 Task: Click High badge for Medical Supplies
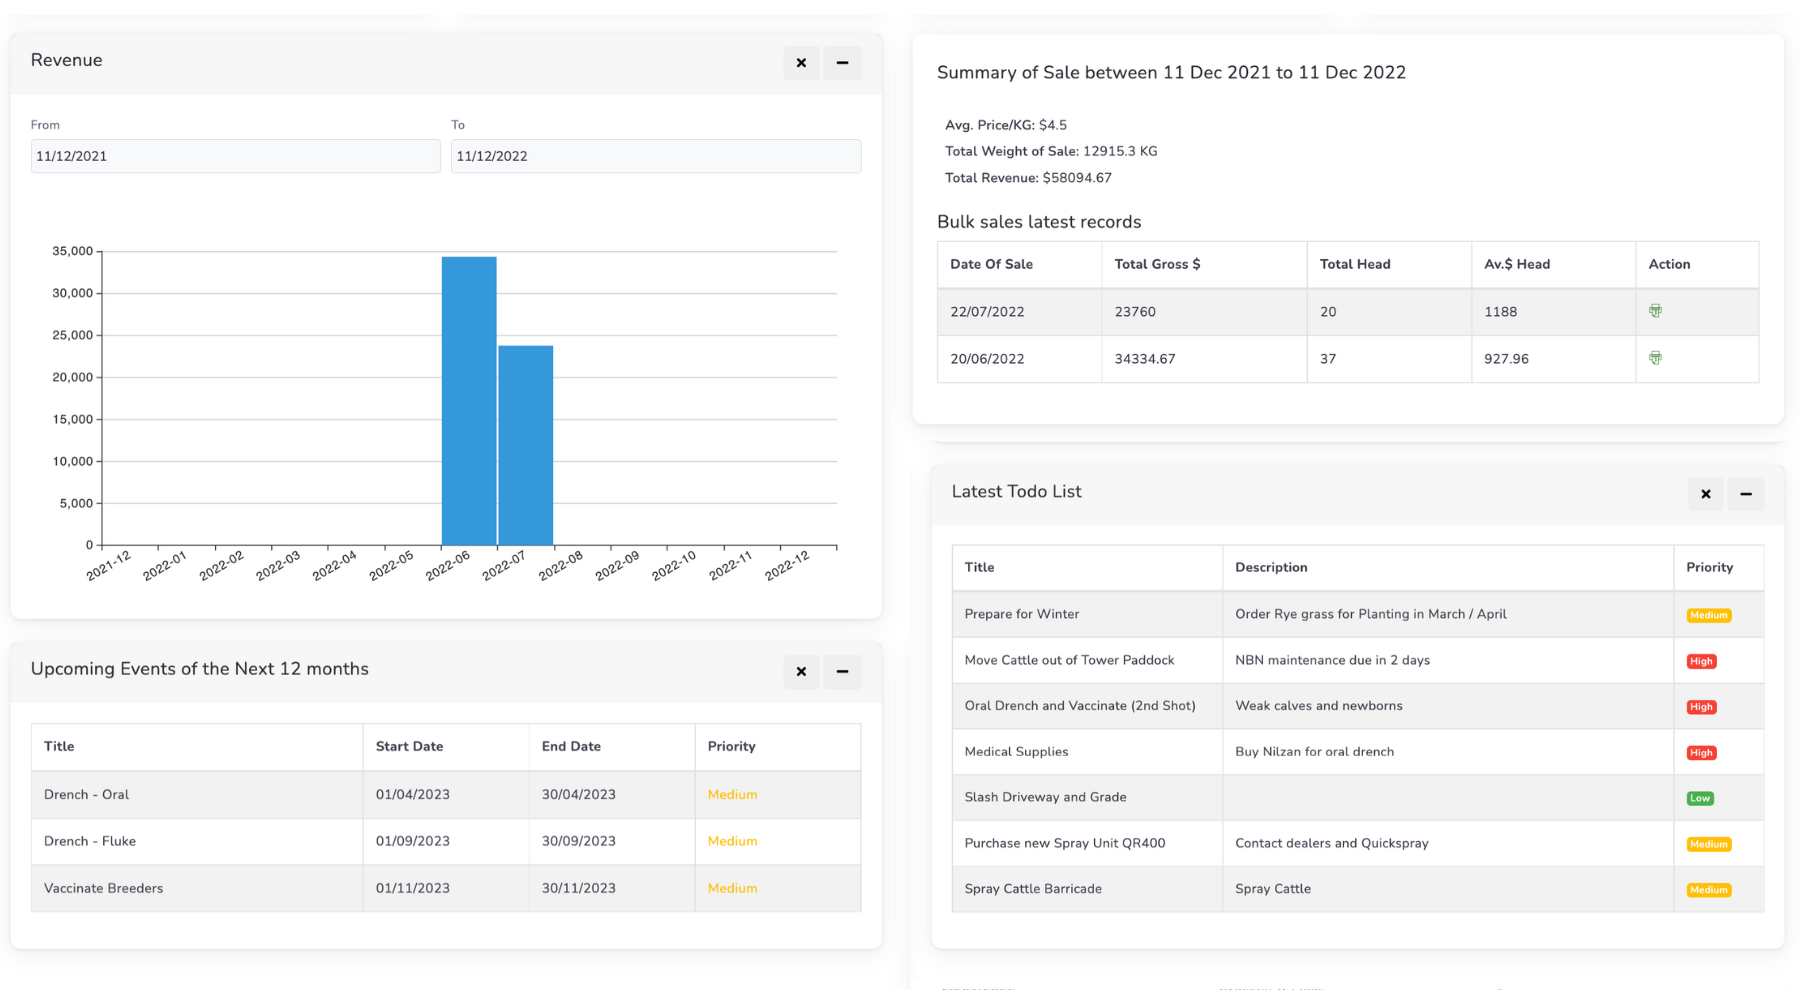click(1701, 753)
